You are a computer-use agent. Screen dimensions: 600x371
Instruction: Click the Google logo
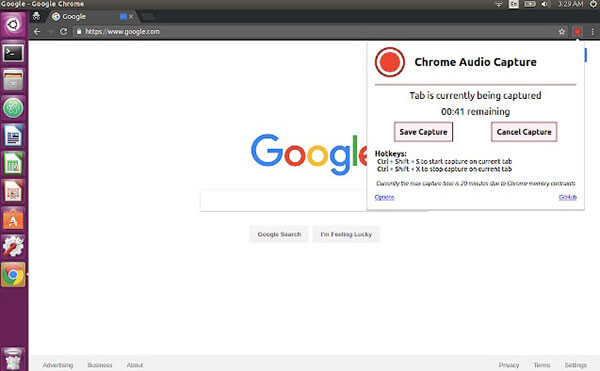308,154
